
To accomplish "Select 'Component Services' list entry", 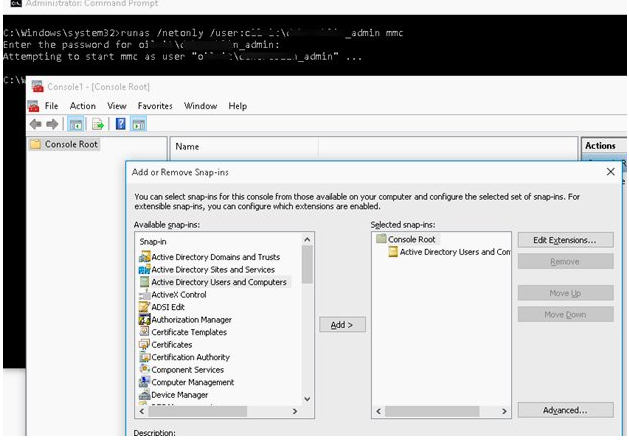I will click(188, 369).
